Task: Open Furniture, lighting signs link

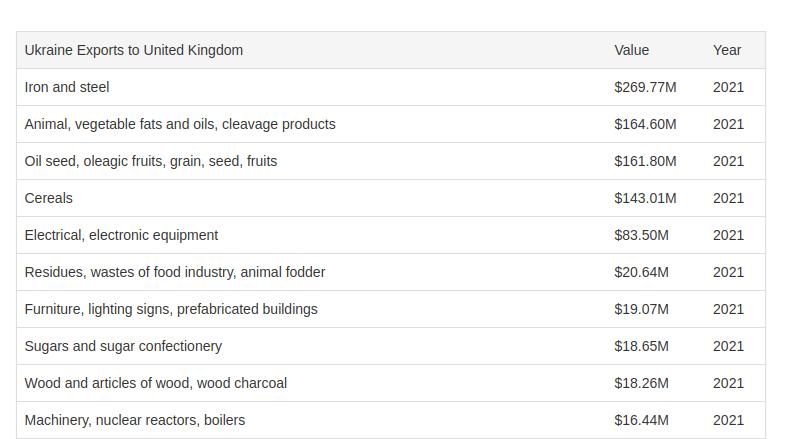Action: coord(171,309)
